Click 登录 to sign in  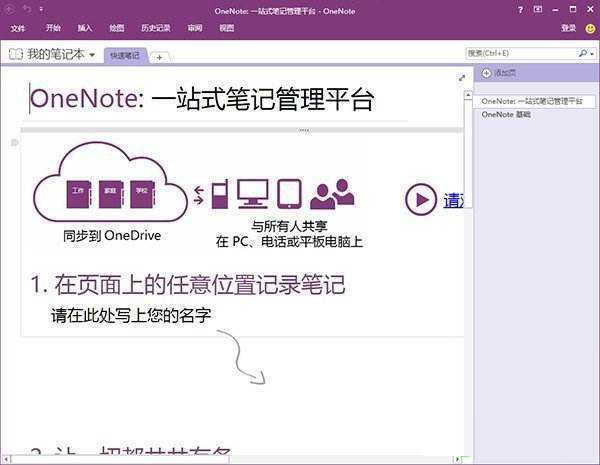pos(568,28)
